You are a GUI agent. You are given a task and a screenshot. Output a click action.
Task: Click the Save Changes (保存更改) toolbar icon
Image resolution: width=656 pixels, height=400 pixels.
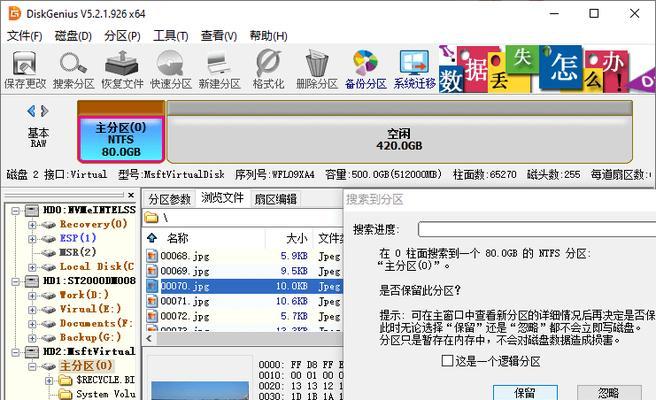tap(25, 70)
